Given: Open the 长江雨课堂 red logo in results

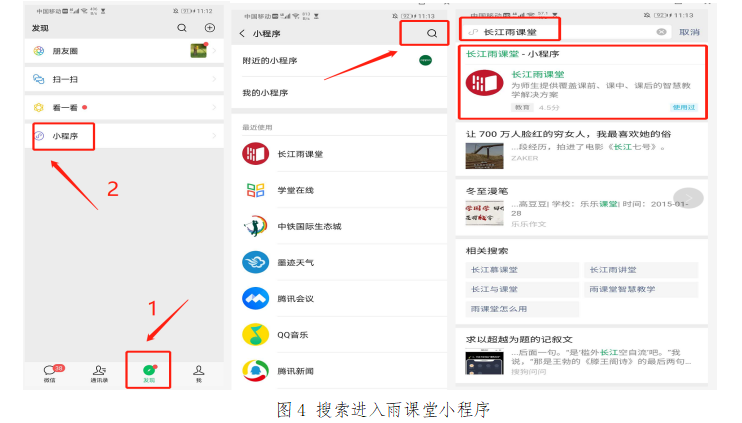Looking at the screenshot, I should pos(485,83).
